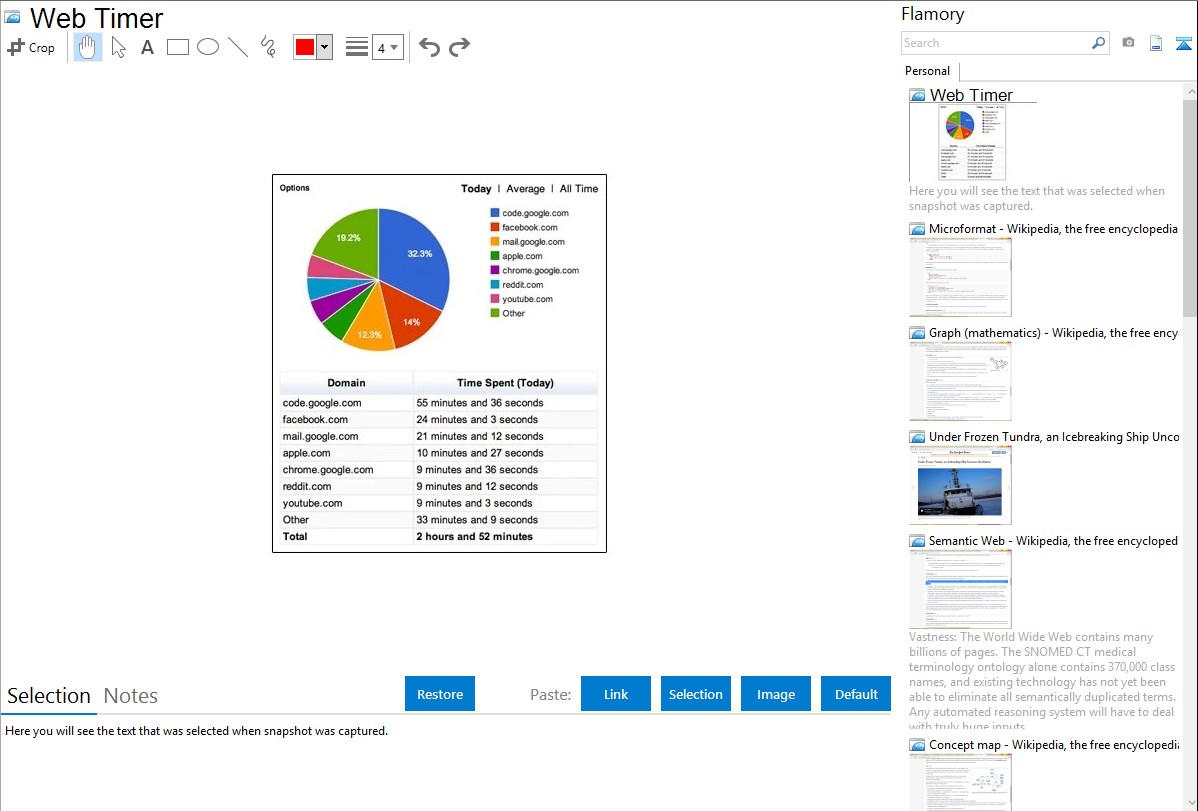Switch to the Selection tab
This screenshot has width=1198, height=811.
pyautogui.click(x=49, y=696)
